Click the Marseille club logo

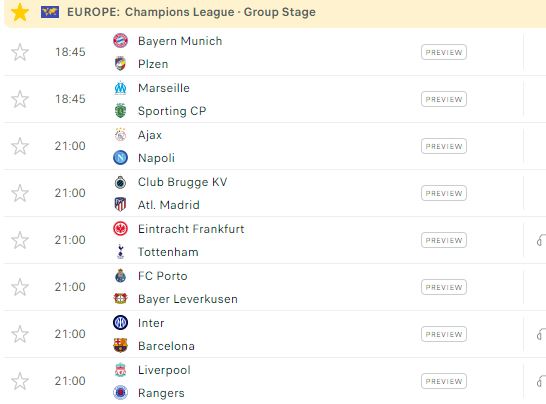120,88
